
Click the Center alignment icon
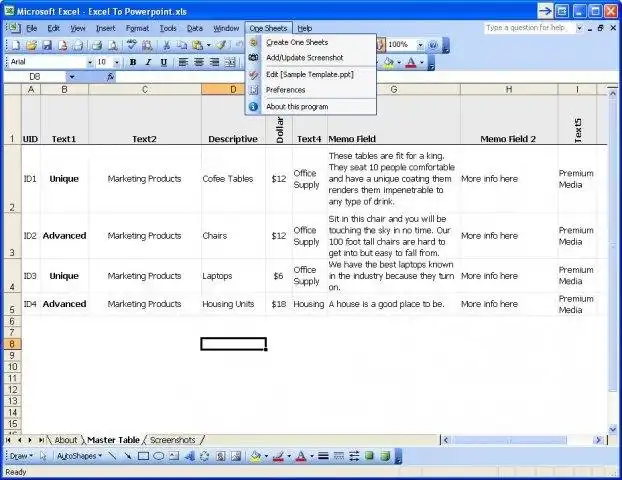click(199, 62)
